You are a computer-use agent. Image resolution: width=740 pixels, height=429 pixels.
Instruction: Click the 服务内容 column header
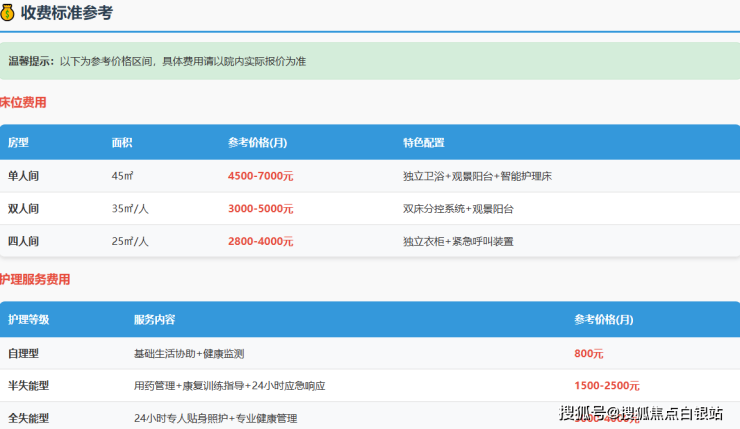click(154, 320)
